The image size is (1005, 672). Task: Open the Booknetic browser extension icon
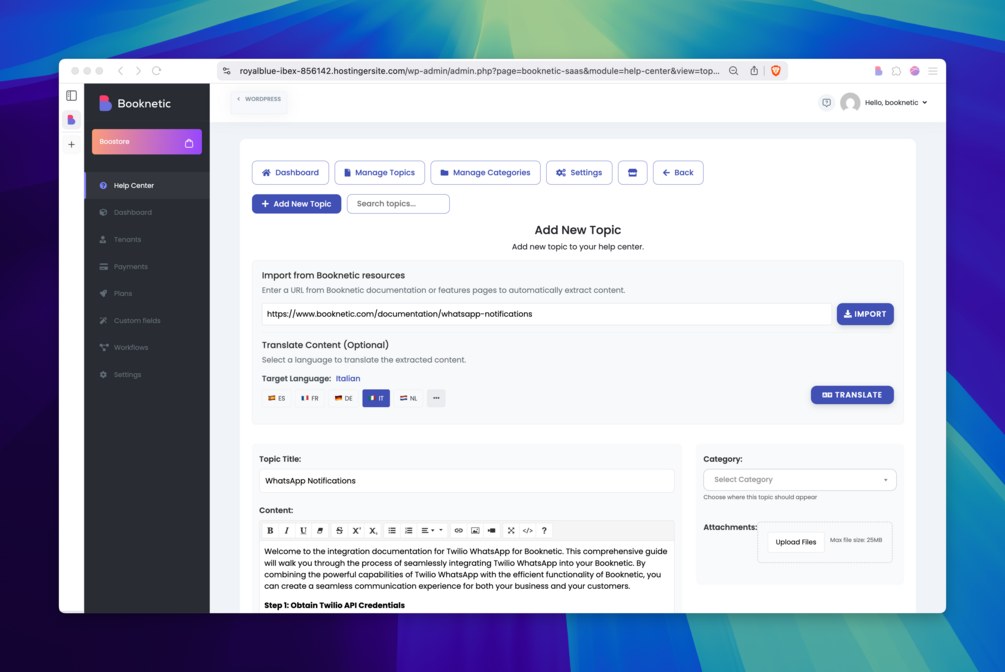tap(878, 71)
